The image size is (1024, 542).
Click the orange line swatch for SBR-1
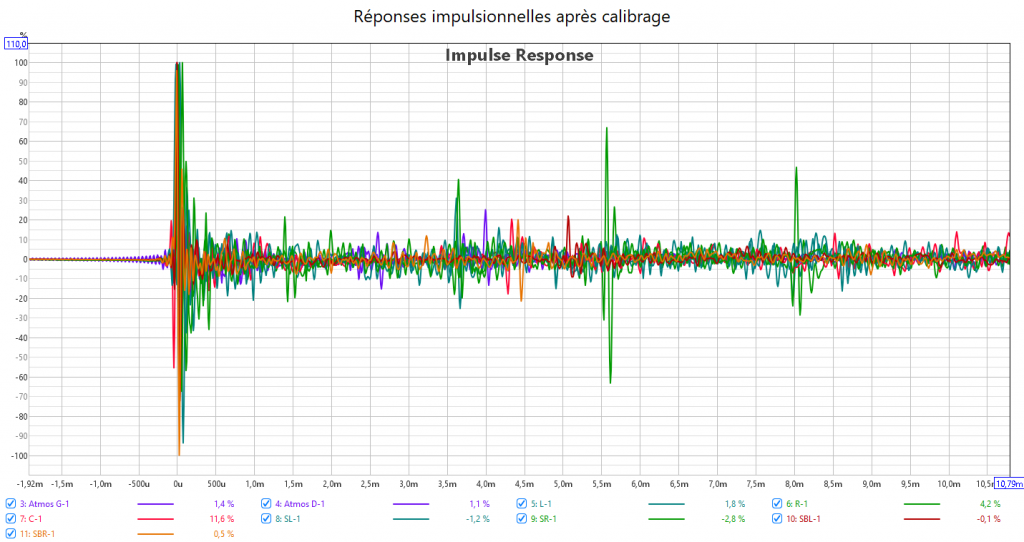tap(155, 534)
